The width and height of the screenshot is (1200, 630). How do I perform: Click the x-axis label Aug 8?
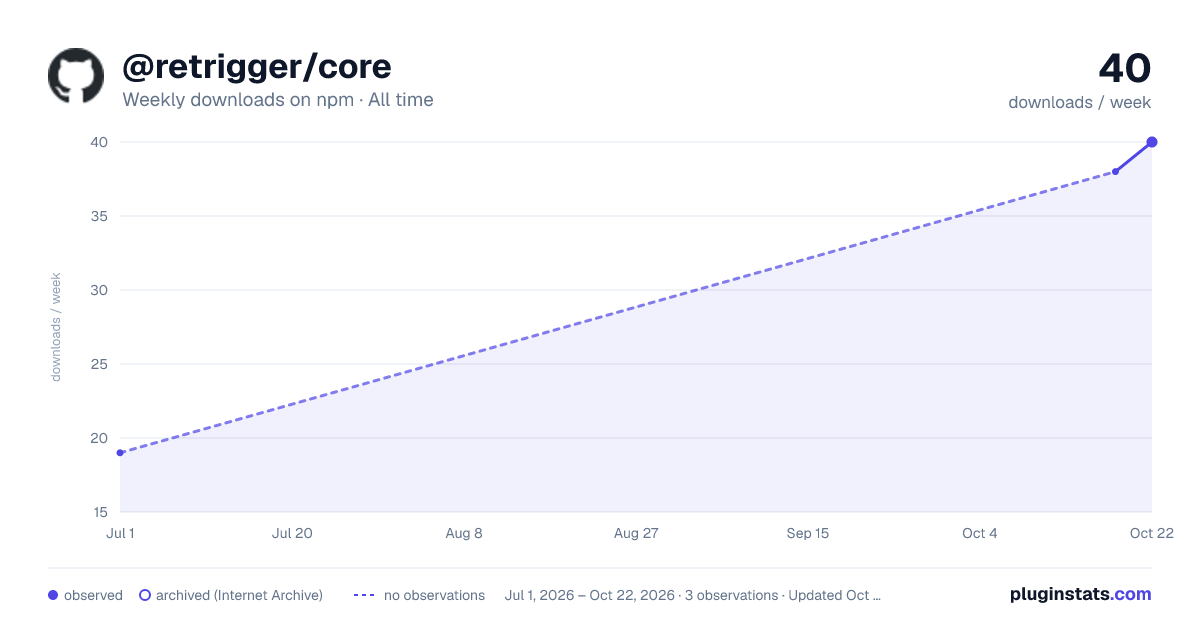[x=464, y=533]
